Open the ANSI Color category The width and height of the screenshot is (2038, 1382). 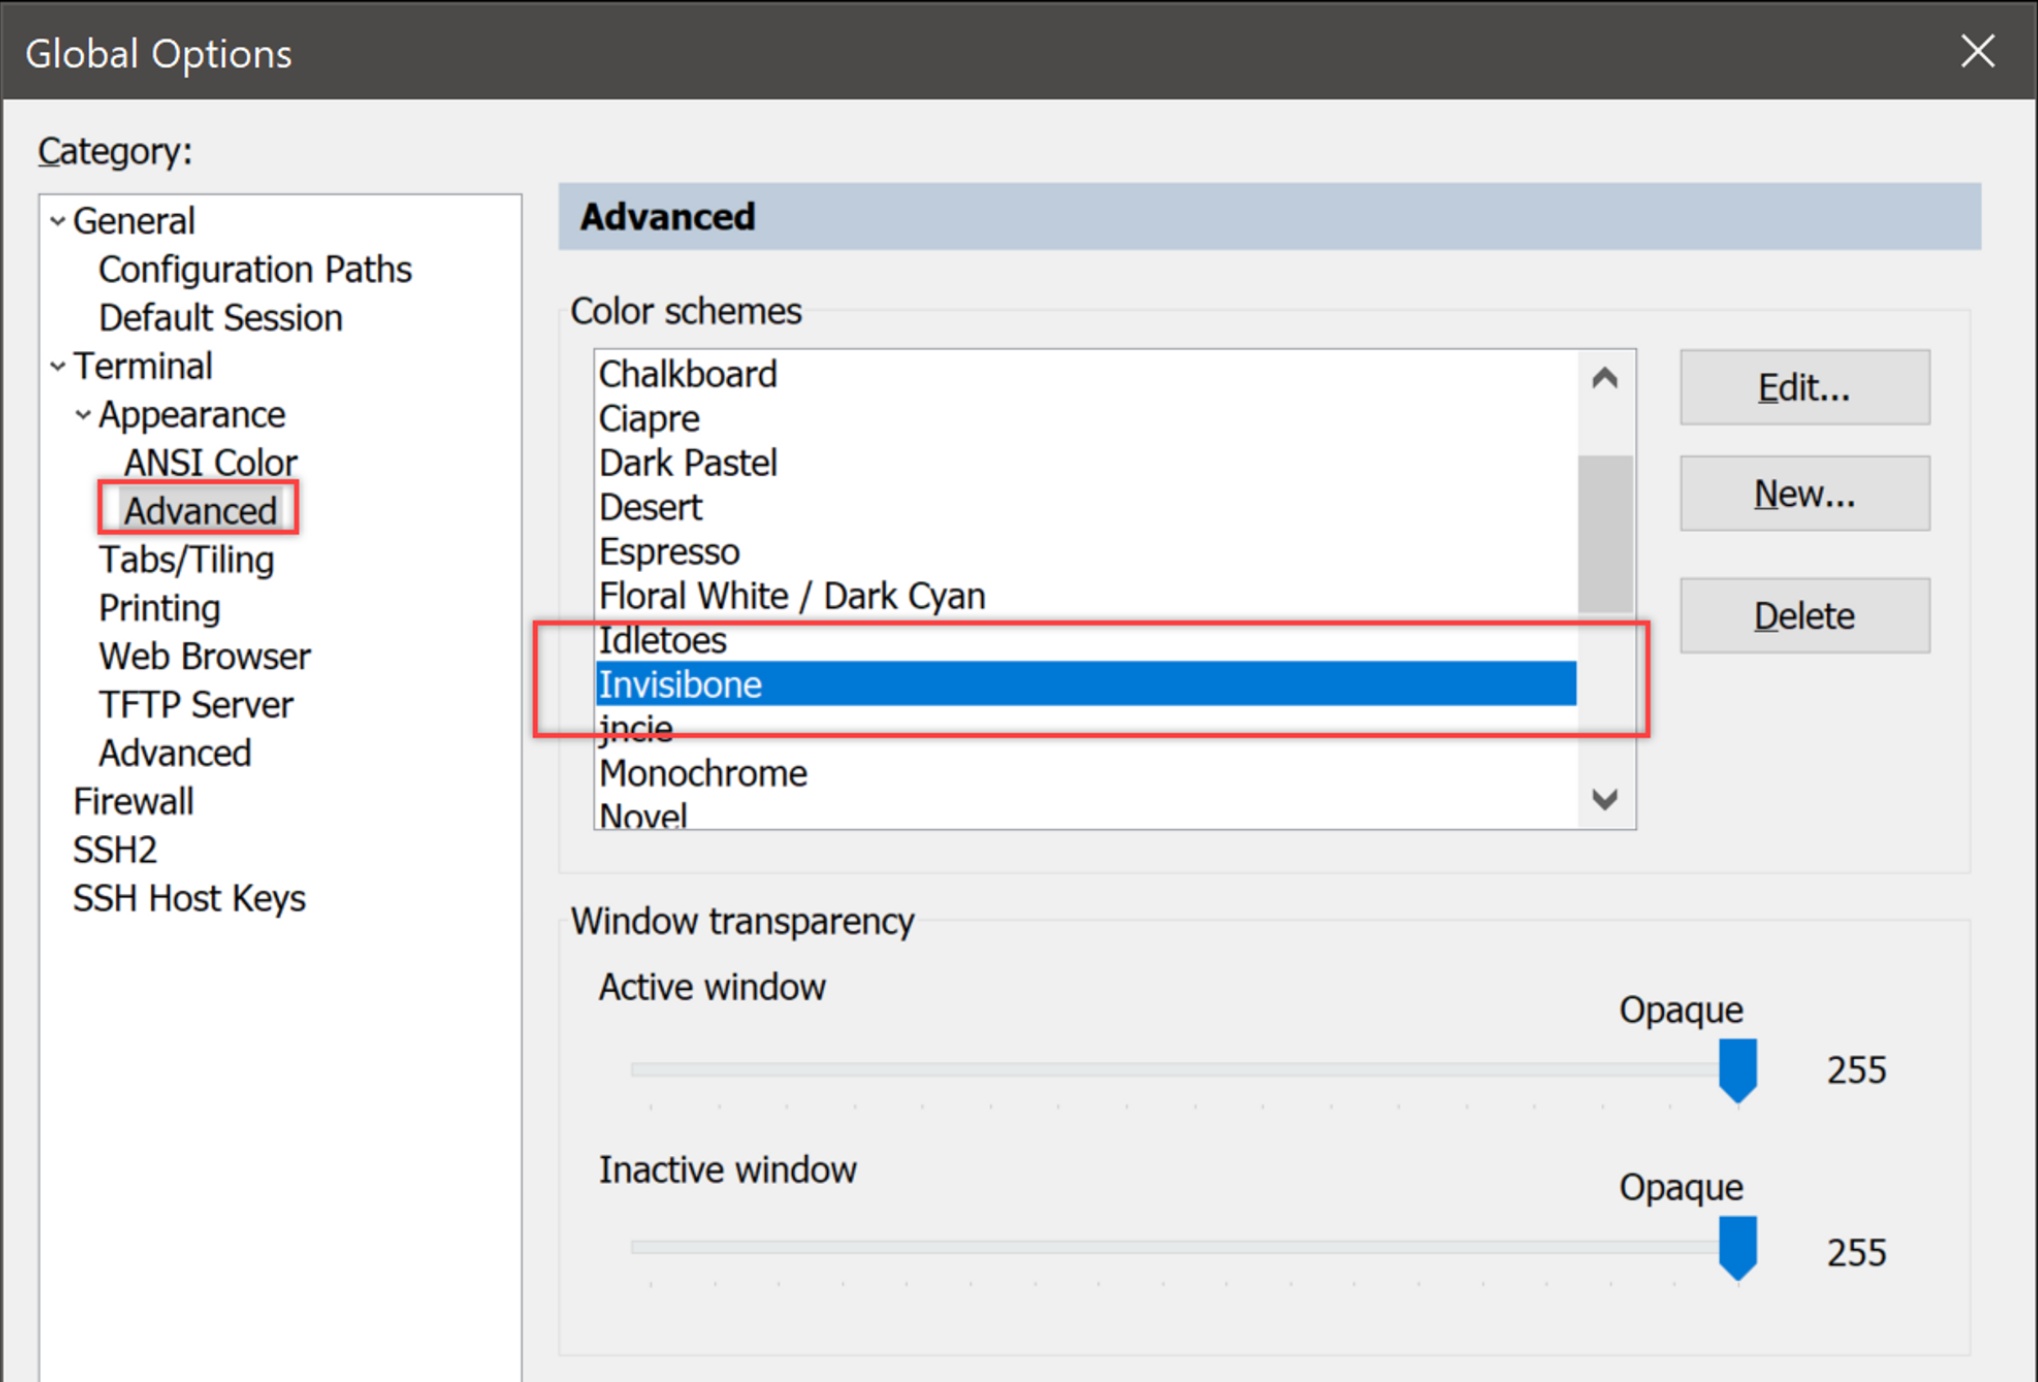(210, 463)
